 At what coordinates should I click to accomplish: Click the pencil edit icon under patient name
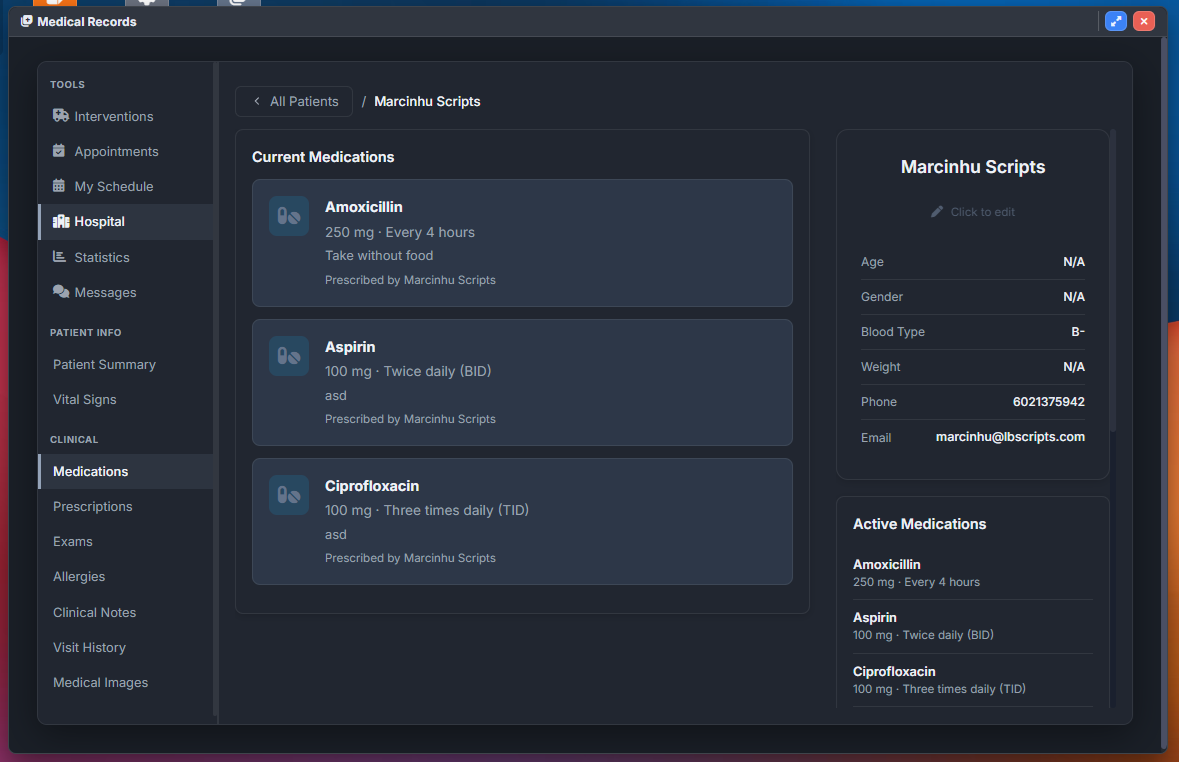coord(937,212)
